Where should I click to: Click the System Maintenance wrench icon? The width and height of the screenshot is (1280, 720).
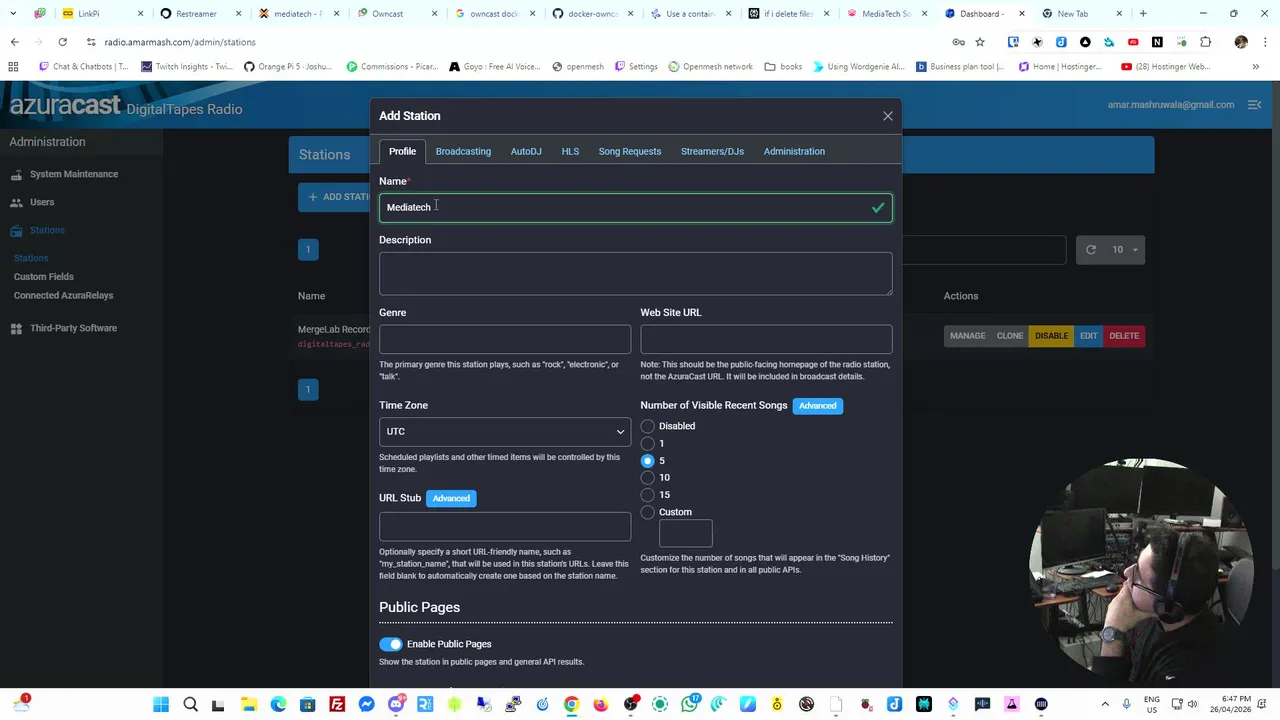click(16, 175)
